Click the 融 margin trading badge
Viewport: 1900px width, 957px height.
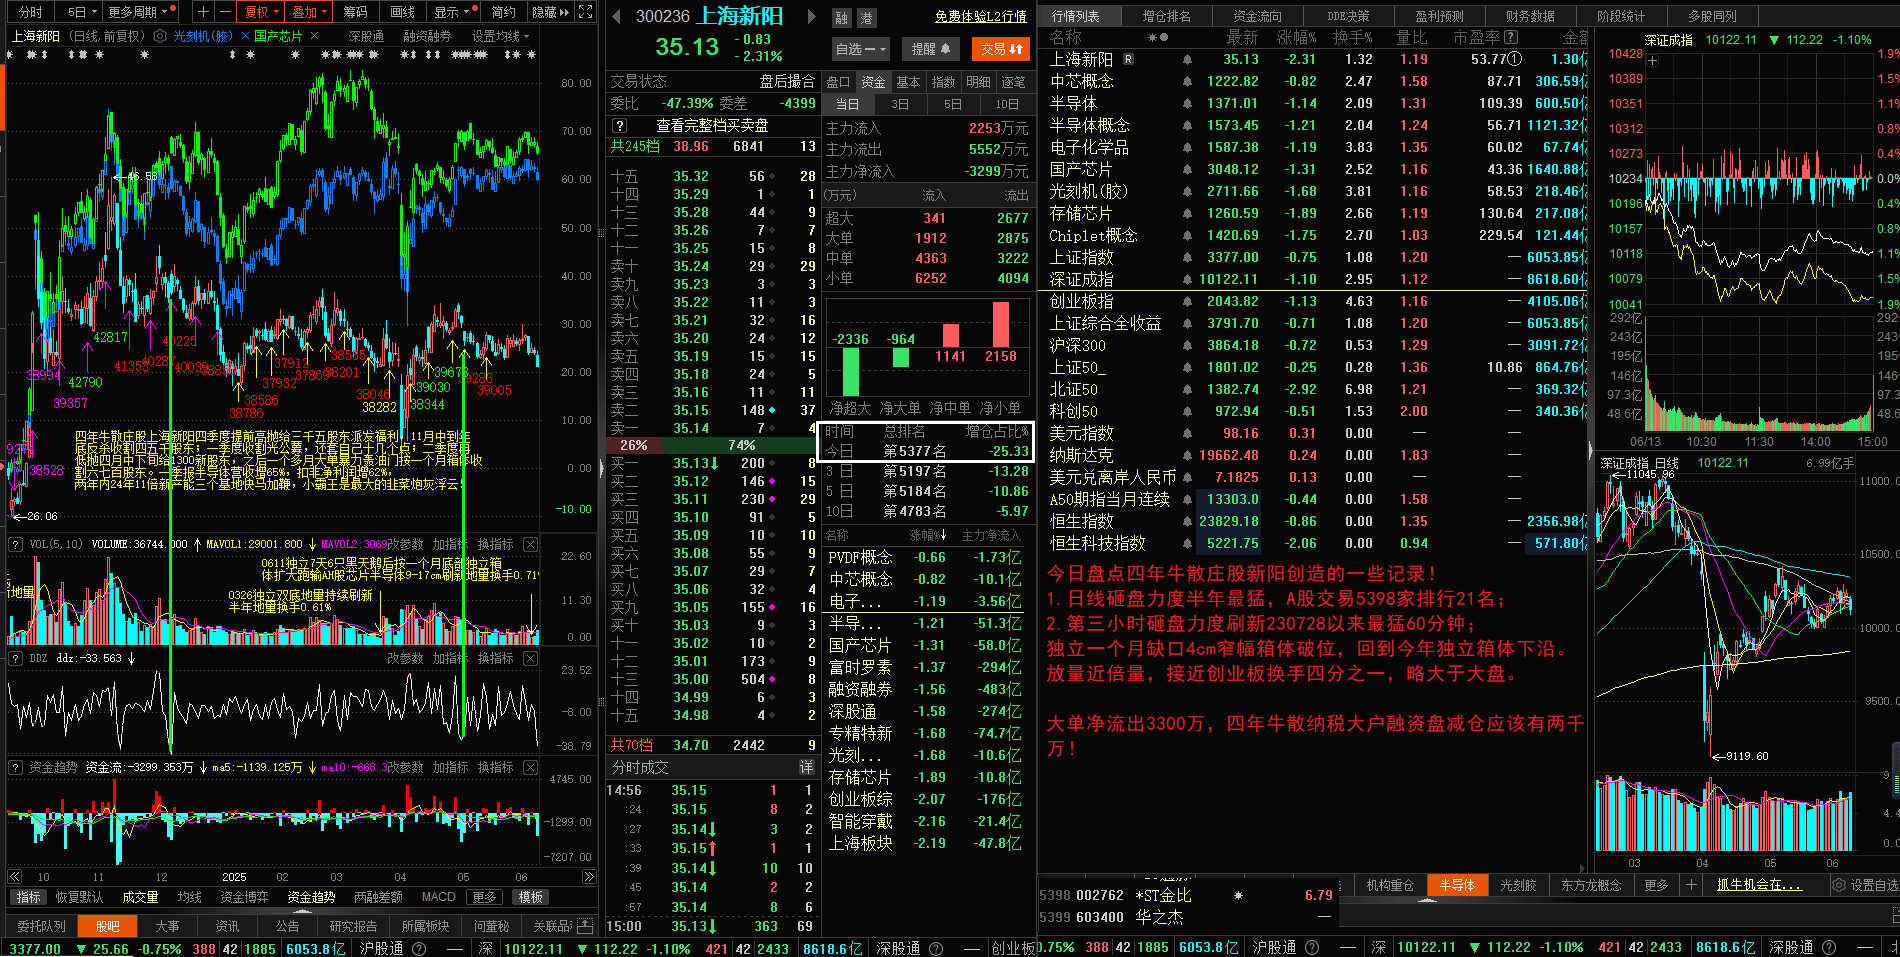tap(842, 18)
